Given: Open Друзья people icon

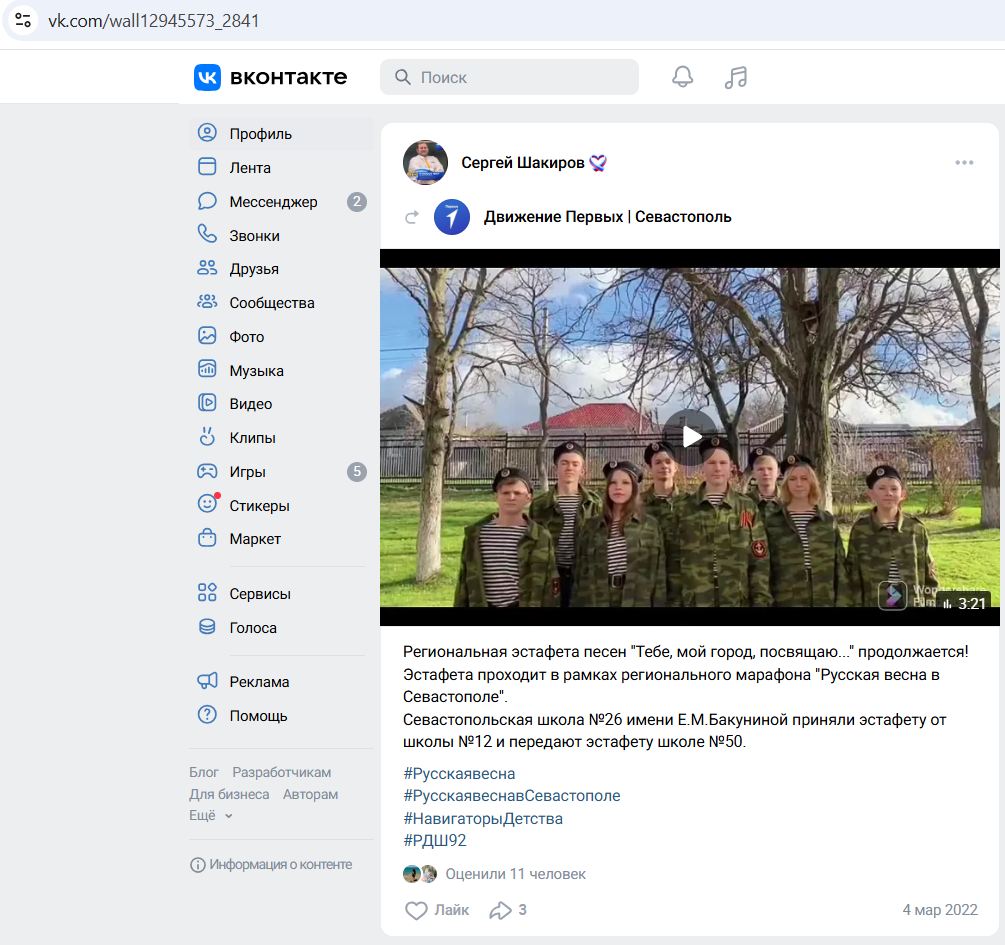Looking at the screenshot, I should pos(207,268).
